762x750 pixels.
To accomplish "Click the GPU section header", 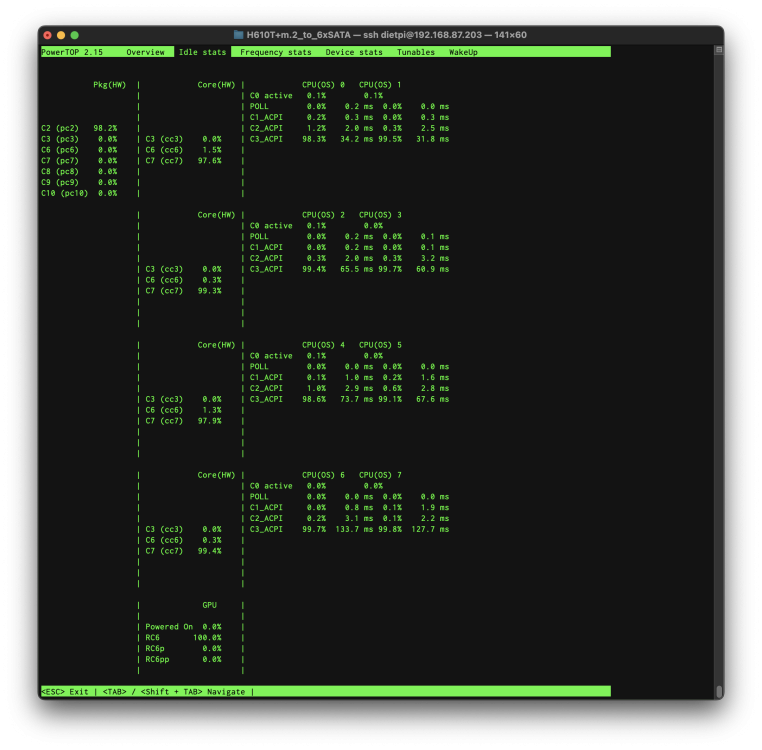I will coord(209,605).
